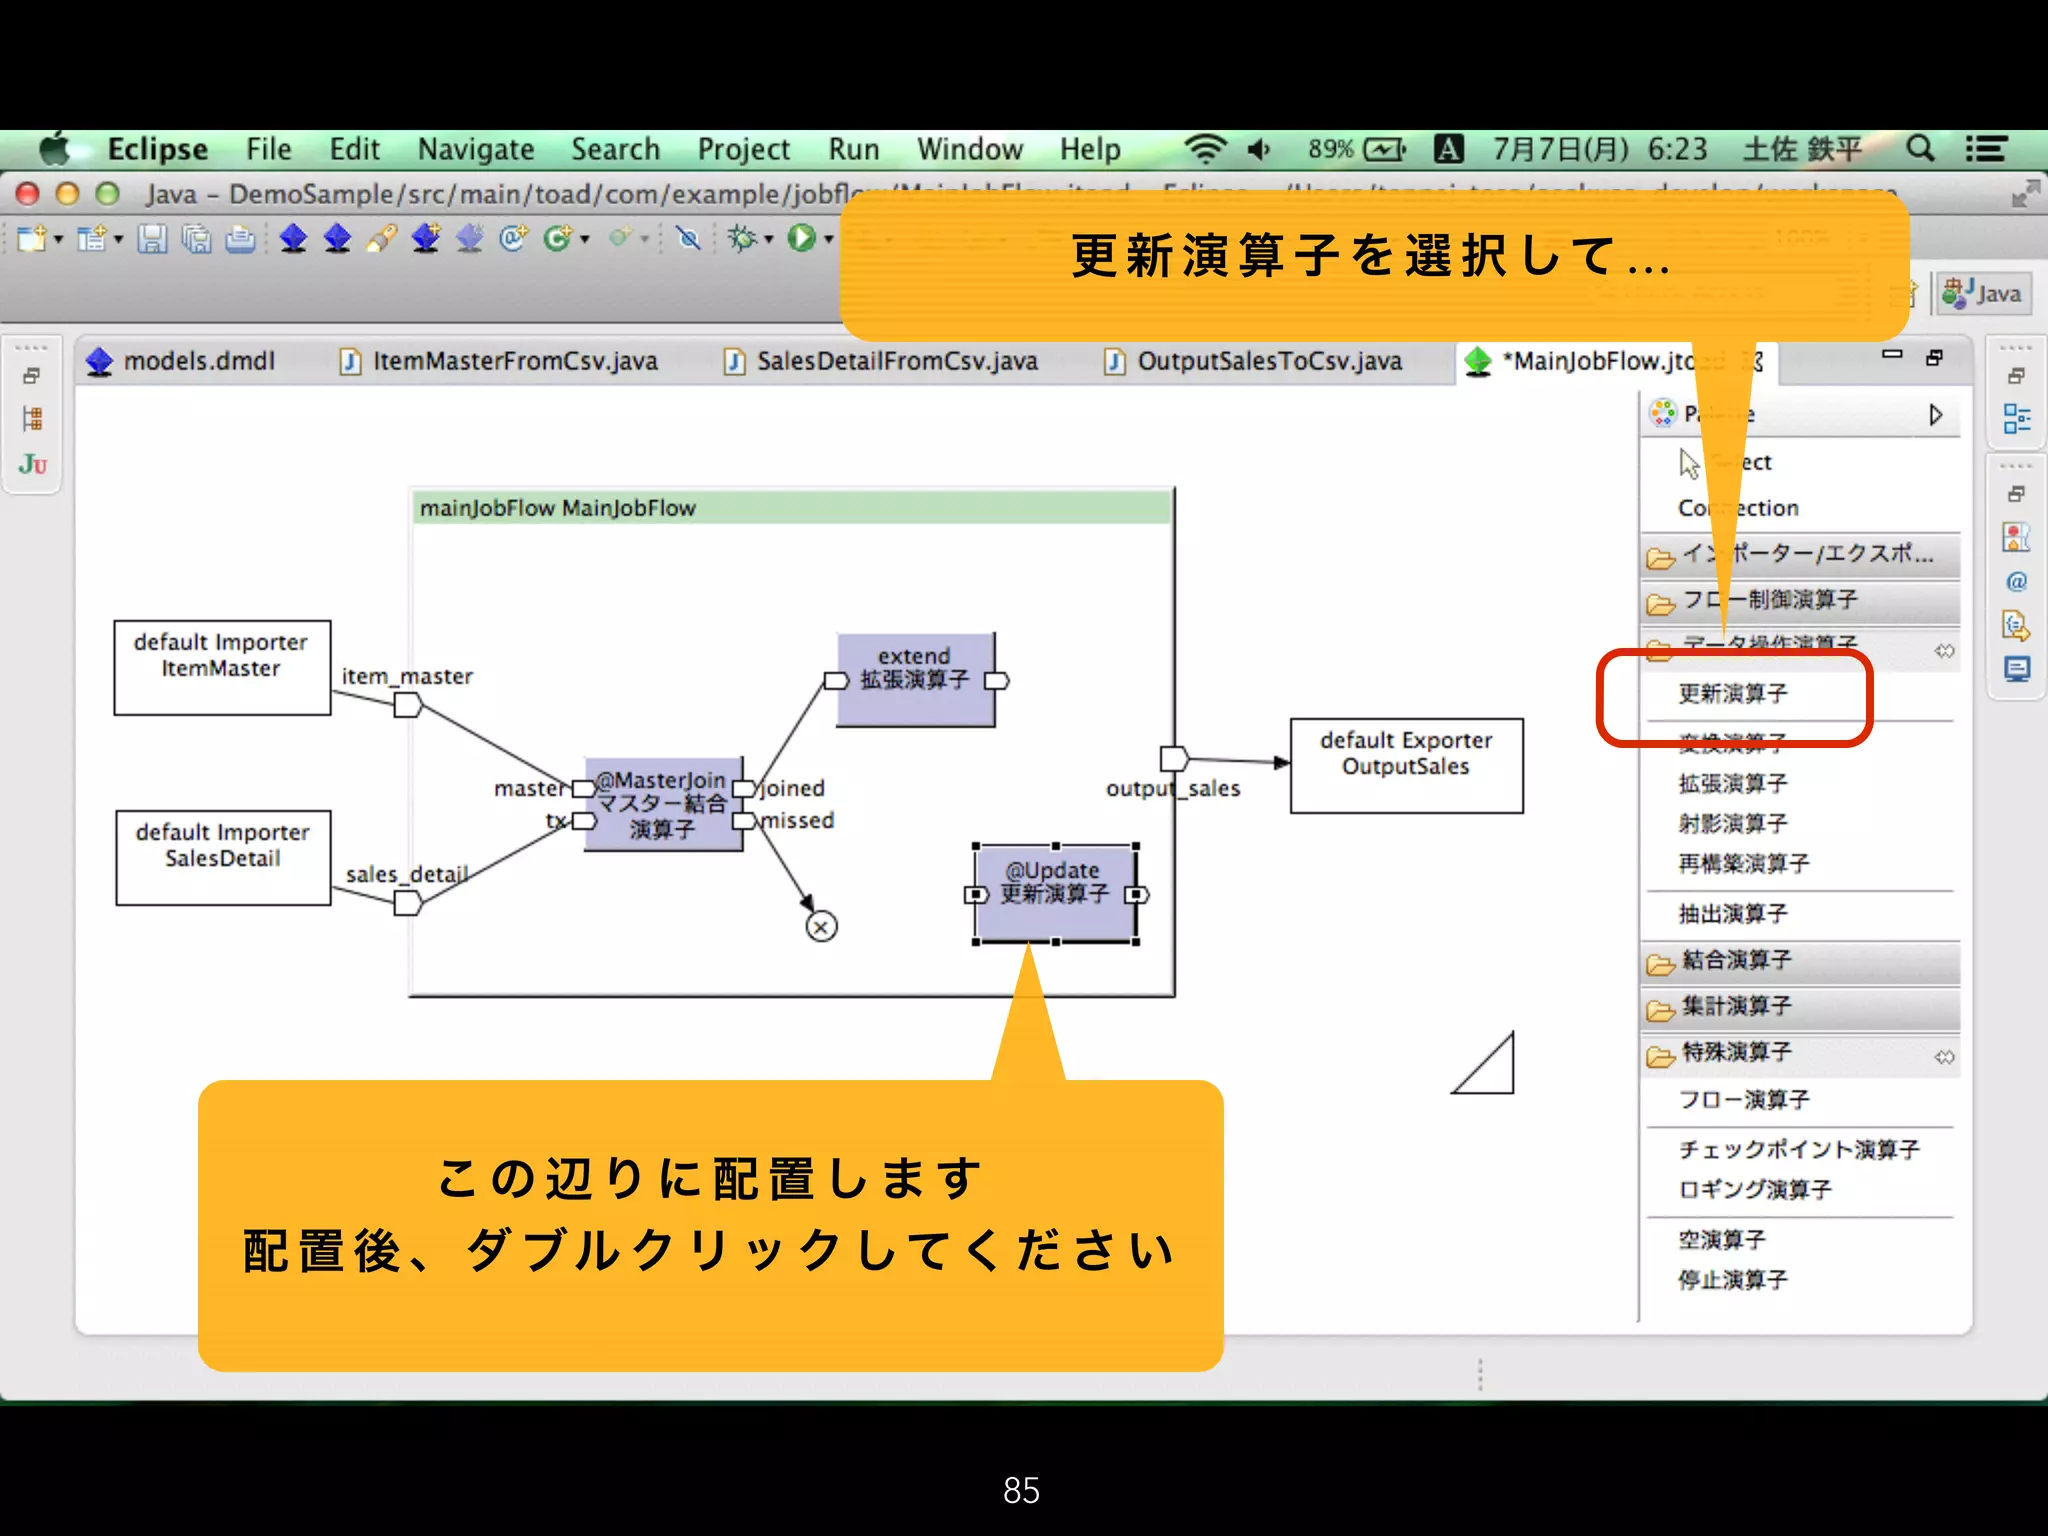Viewport: 2048px width, 1536px height.
Task: Click the Debug bug icon
Action: click(x=742, y=239)
